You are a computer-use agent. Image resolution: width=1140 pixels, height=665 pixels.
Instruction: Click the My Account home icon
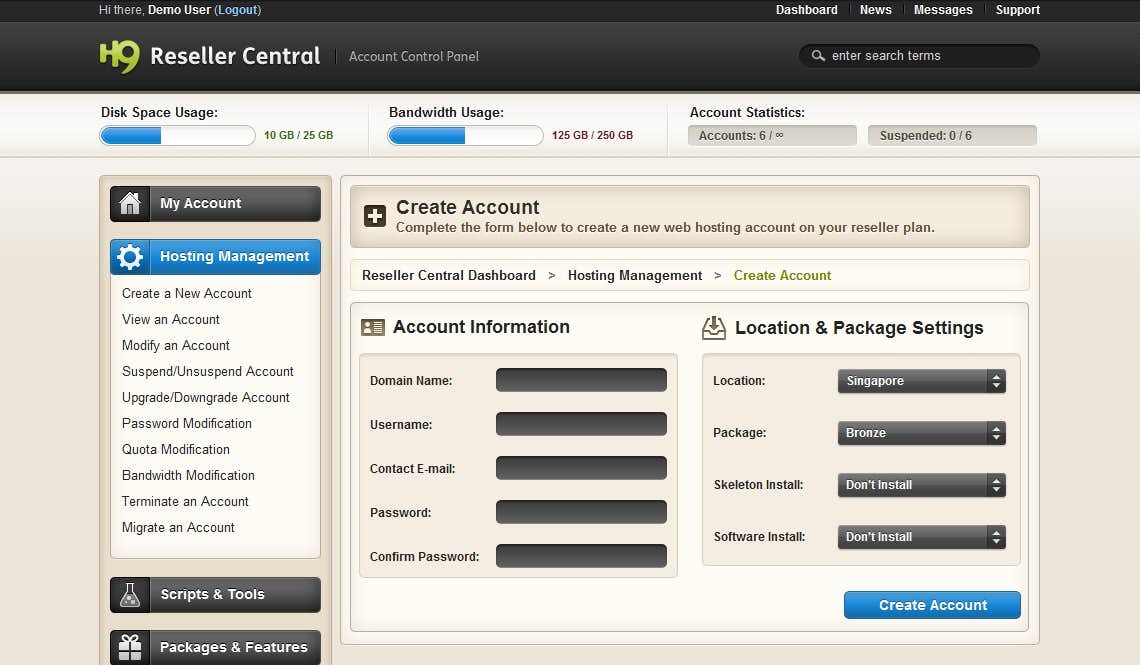point(130,204)
